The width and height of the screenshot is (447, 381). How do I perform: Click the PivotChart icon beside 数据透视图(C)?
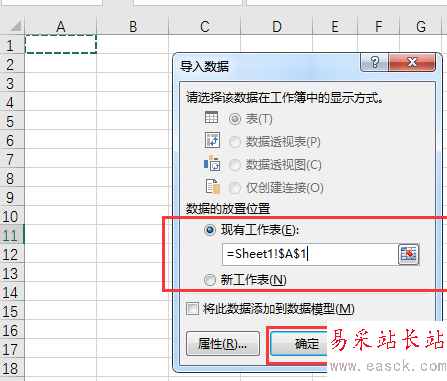(212, 163)
